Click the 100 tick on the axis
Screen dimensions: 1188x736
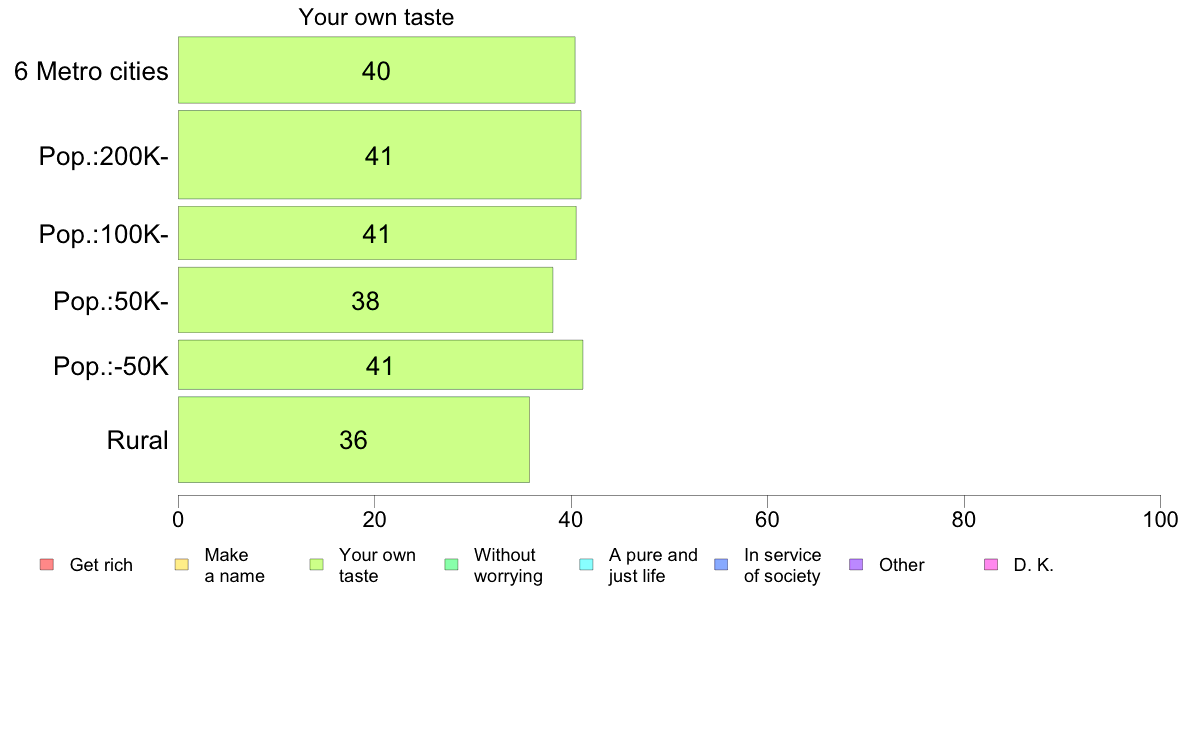pyautogui.click(x=1160, y=519)
